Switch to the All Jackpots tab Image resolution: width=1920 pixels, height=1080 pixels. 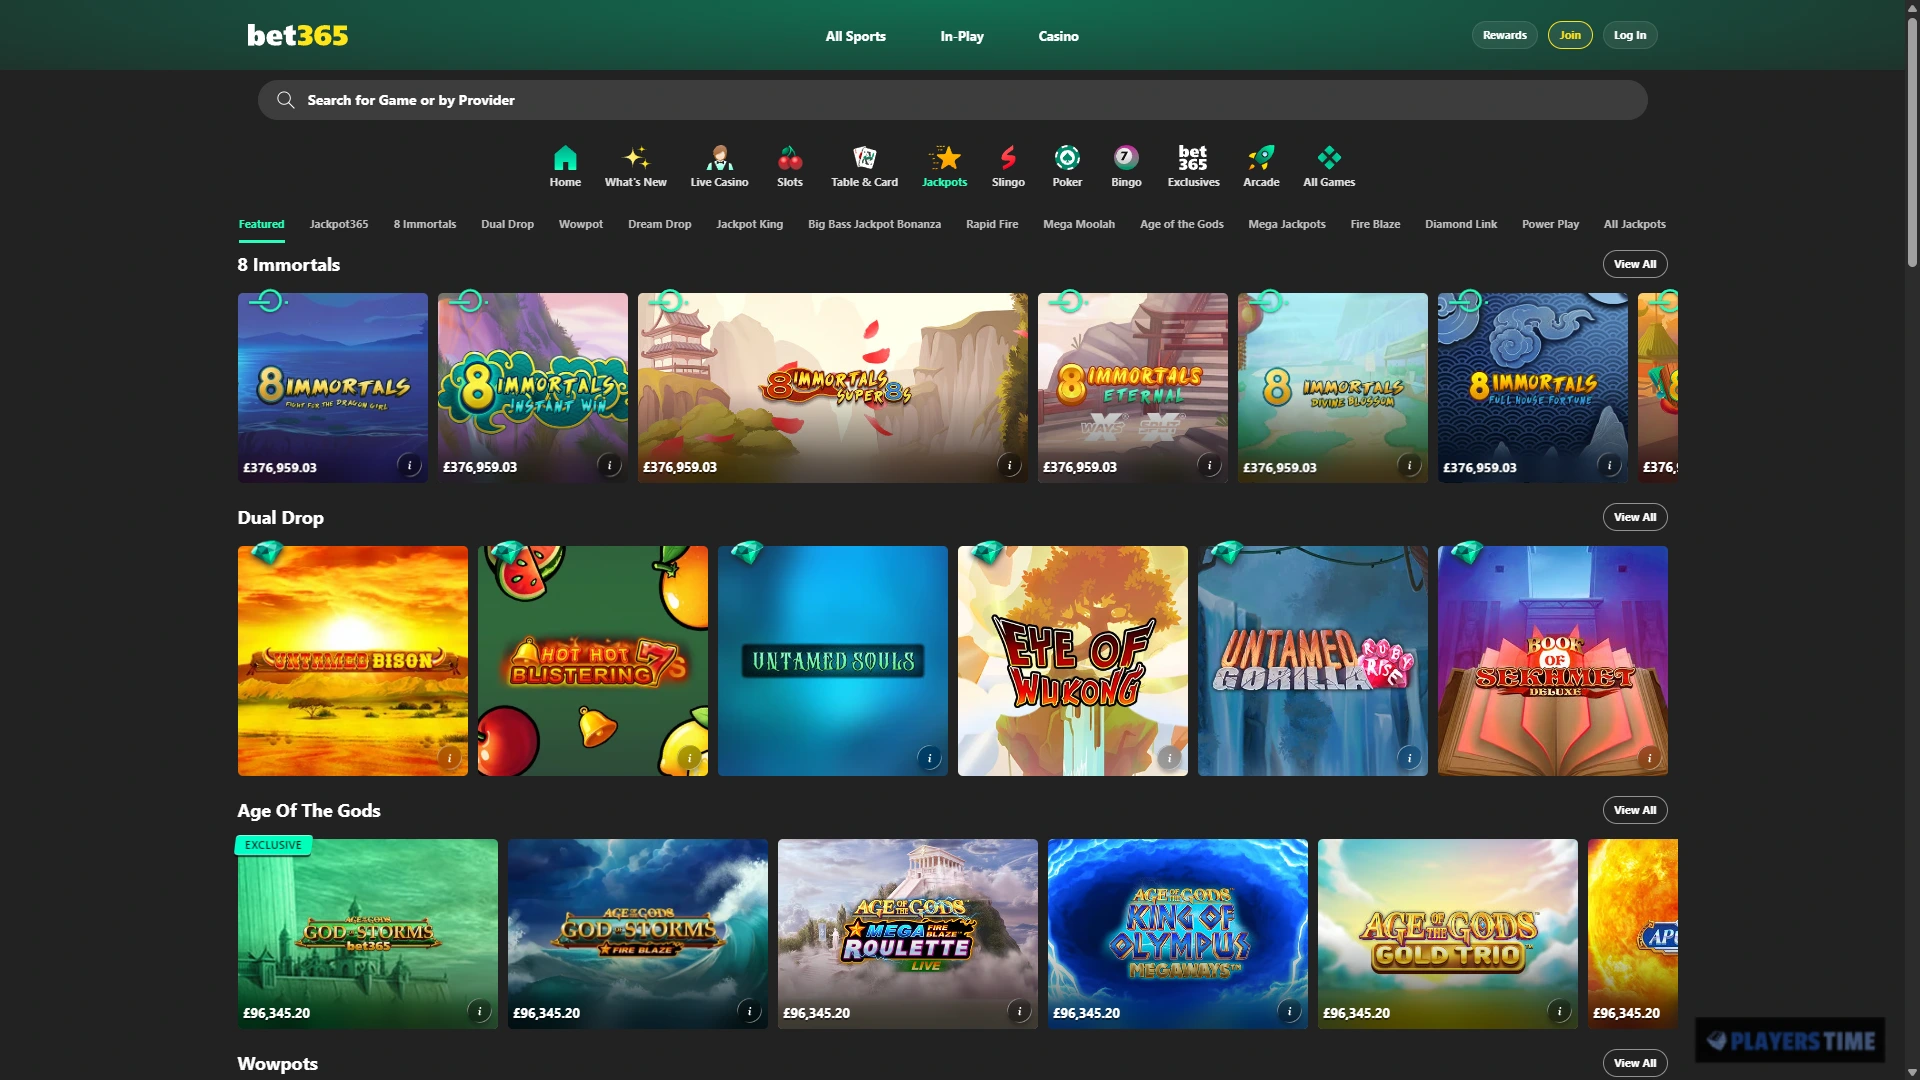click(1635, 224)
